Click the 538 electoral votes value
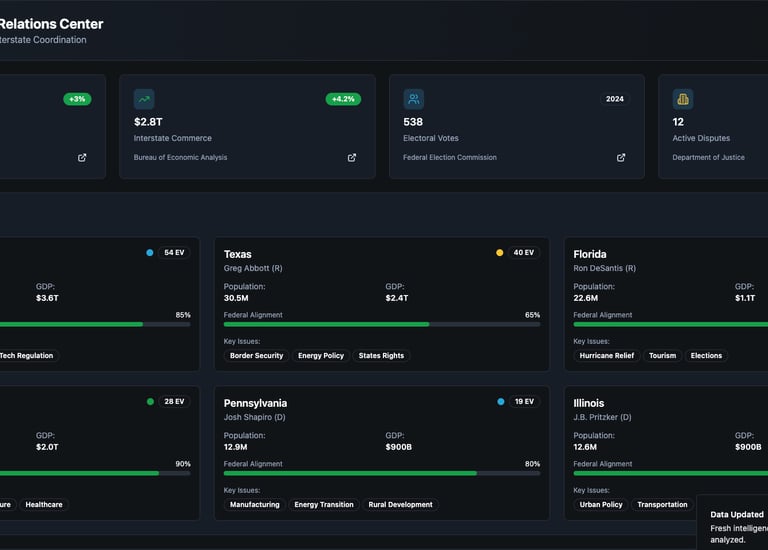Viewport: 768px width, 550px height. (x=413, y=122)
